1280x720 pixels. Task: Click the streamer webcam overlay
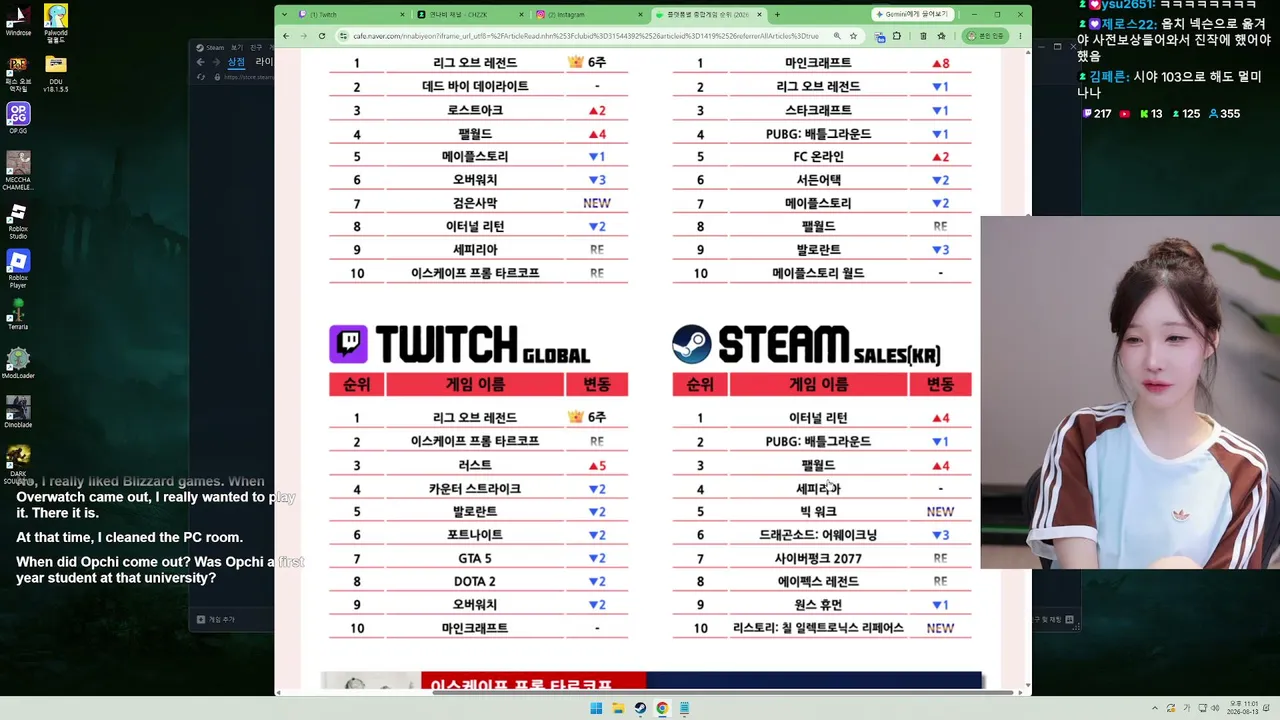tap(1130, 392)
